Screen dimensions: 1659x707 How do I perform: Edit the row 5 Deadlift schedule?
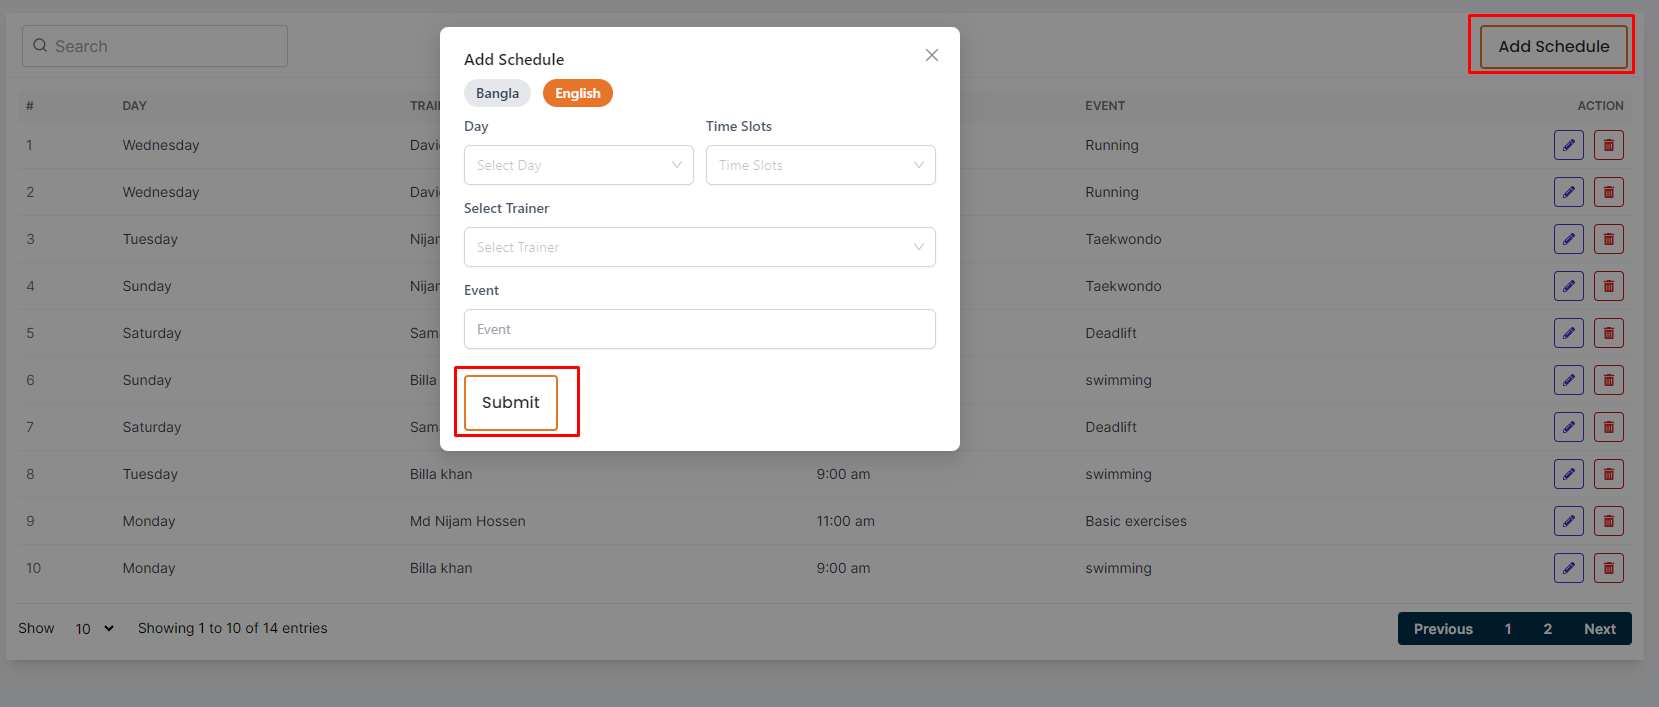pos(1568,333)
